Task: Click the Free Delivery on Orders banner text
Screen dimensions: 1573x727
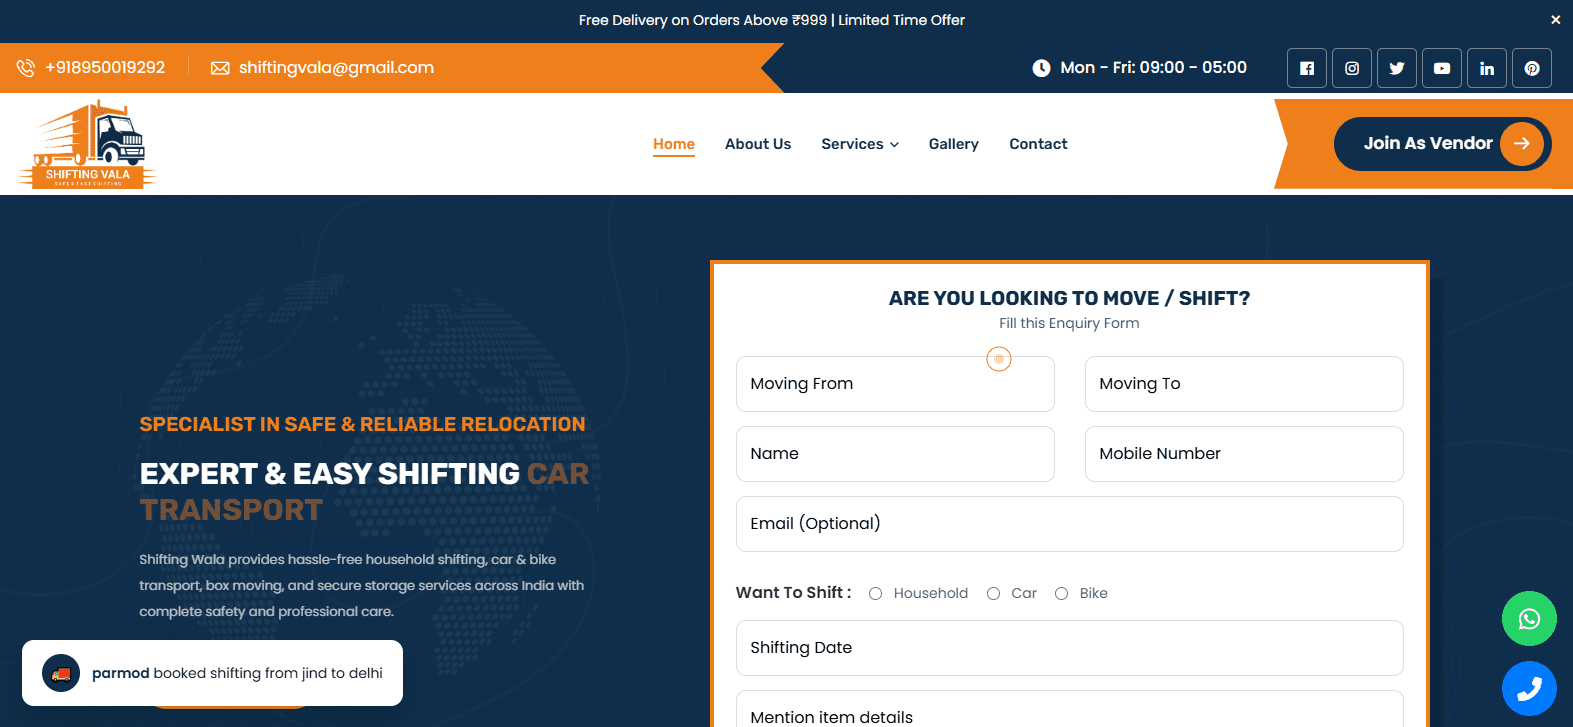Action: [772, 20]
